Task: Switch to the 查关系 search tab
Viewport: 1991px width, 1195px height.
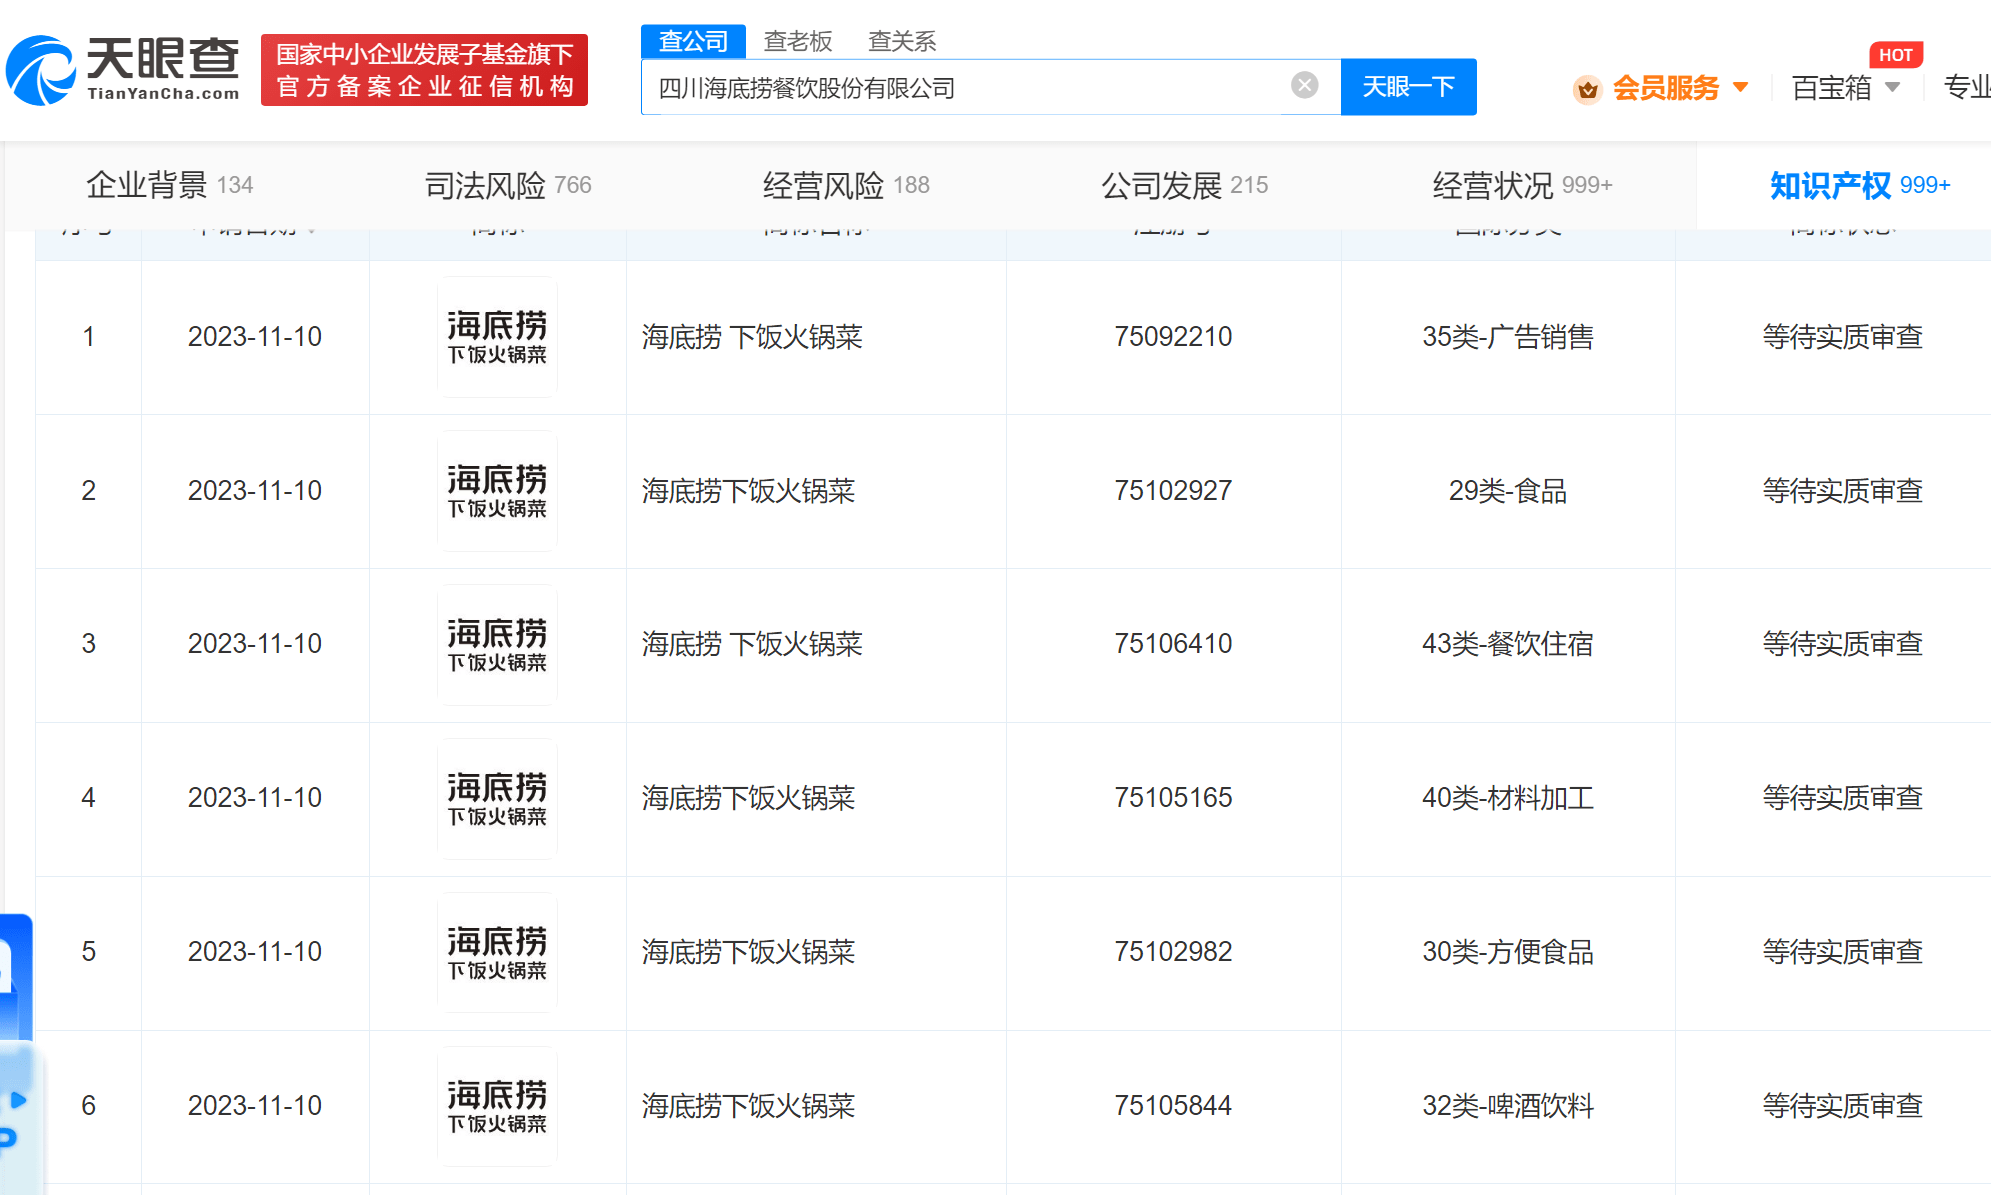Action: (x=901, y=41)
